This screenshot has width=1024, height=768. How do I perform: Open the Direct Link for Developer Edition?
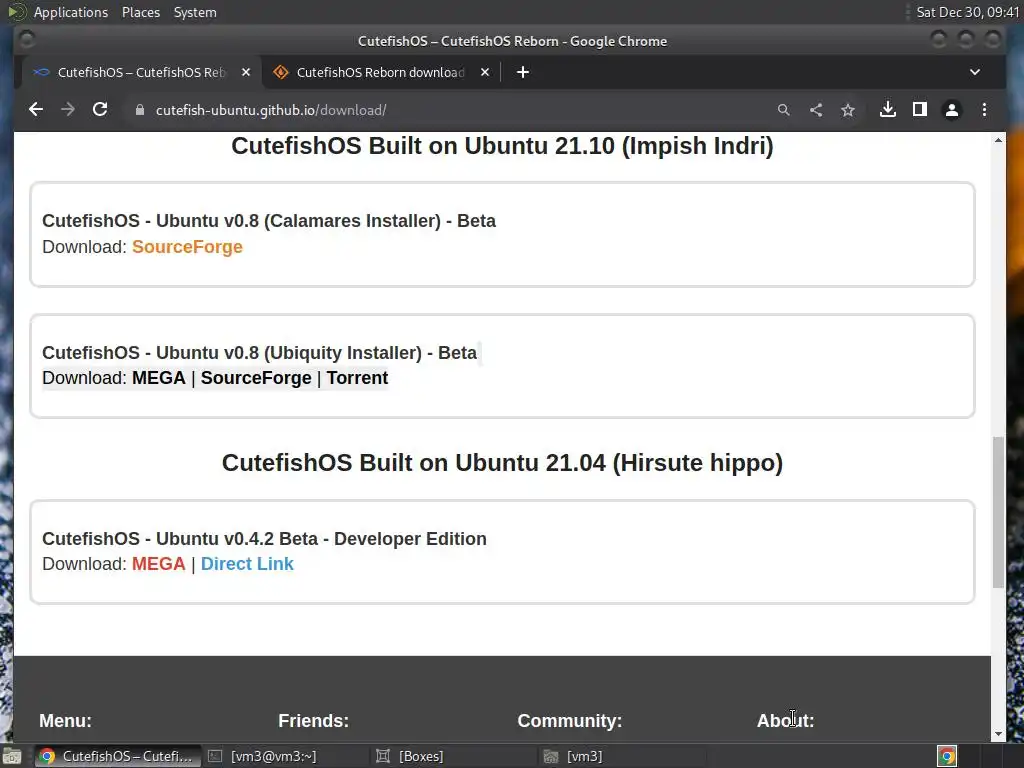tap(247, 564)
